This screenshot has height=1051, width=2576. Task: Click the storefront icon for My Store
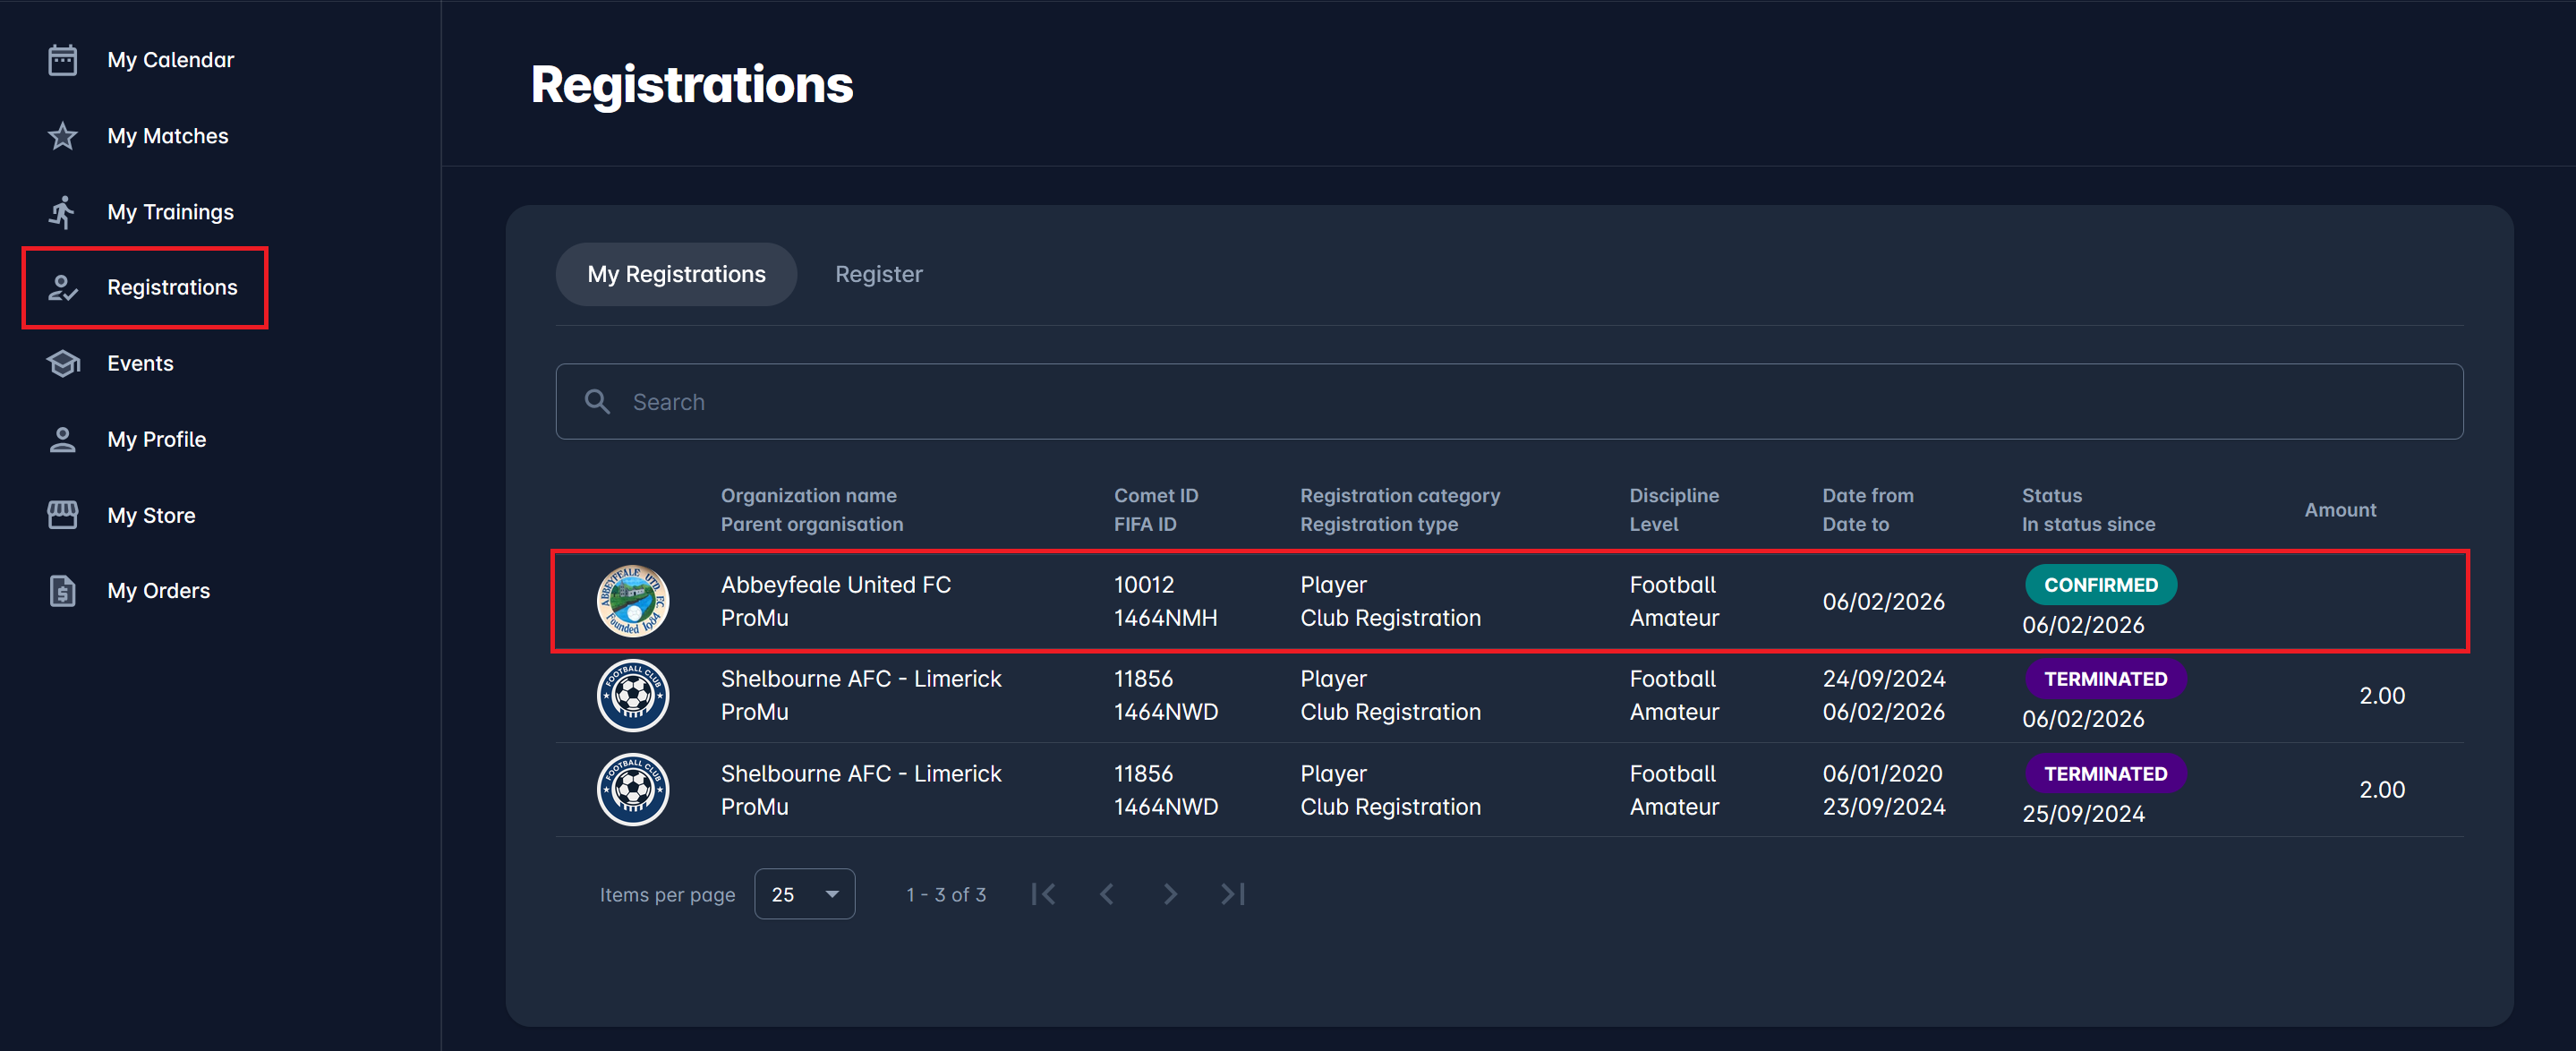click(x=62, y=515)
